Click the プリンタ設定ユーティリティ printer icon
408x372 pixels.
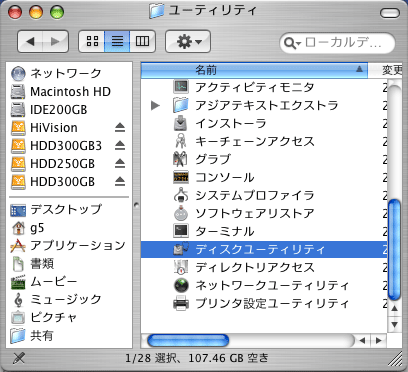[x=181, y=303]
